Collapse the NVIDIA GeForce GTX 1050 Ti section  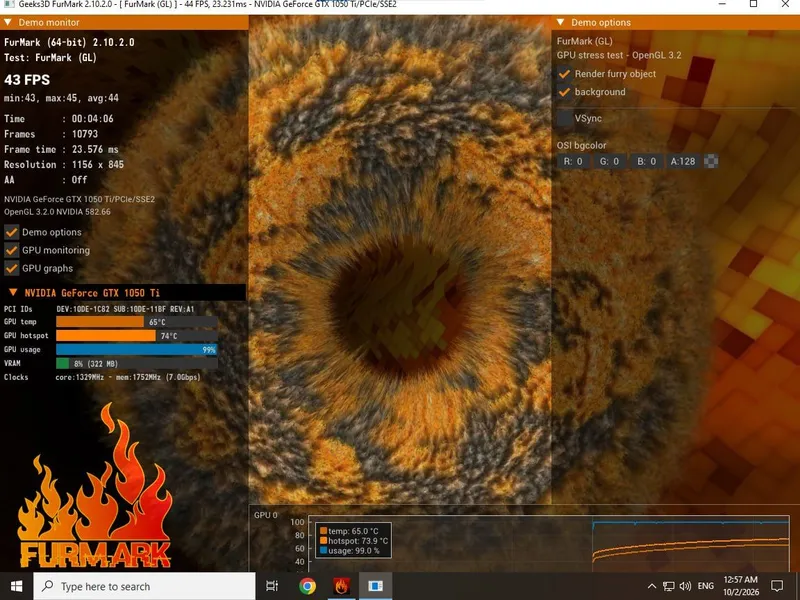tap(13, 292)
